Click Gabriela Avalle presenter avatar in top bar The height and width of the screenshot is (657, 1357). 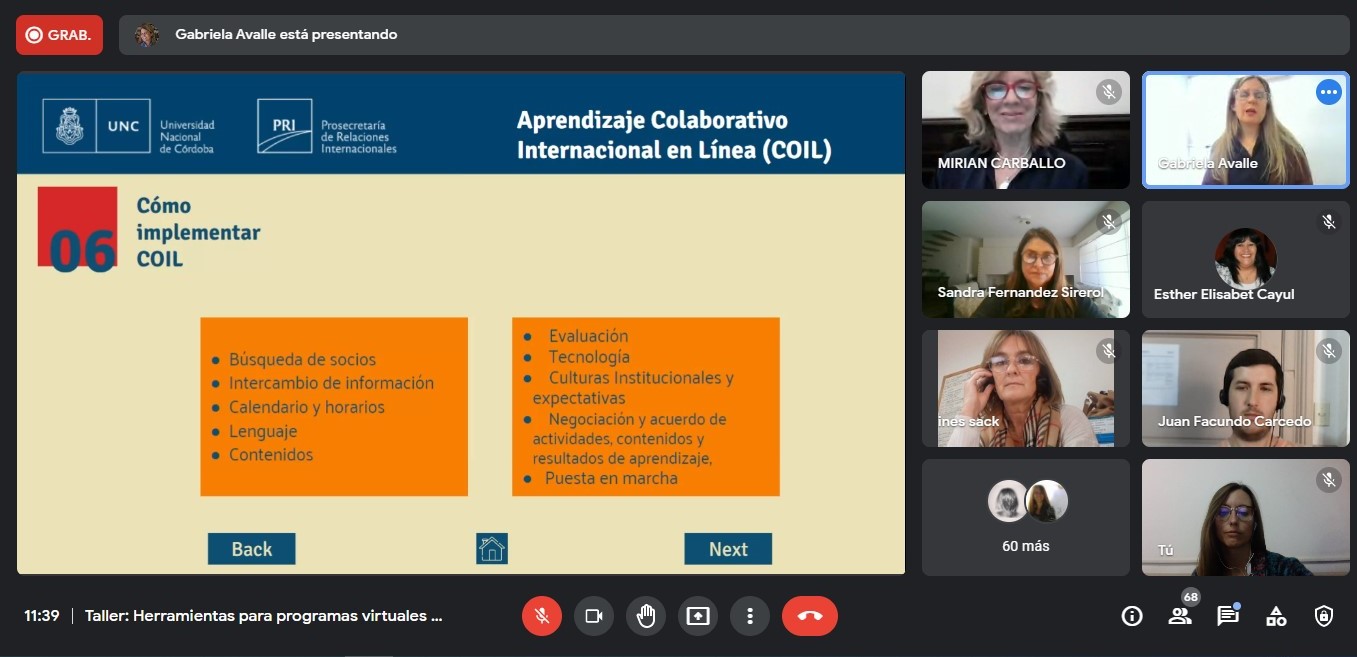coord(147,35)
